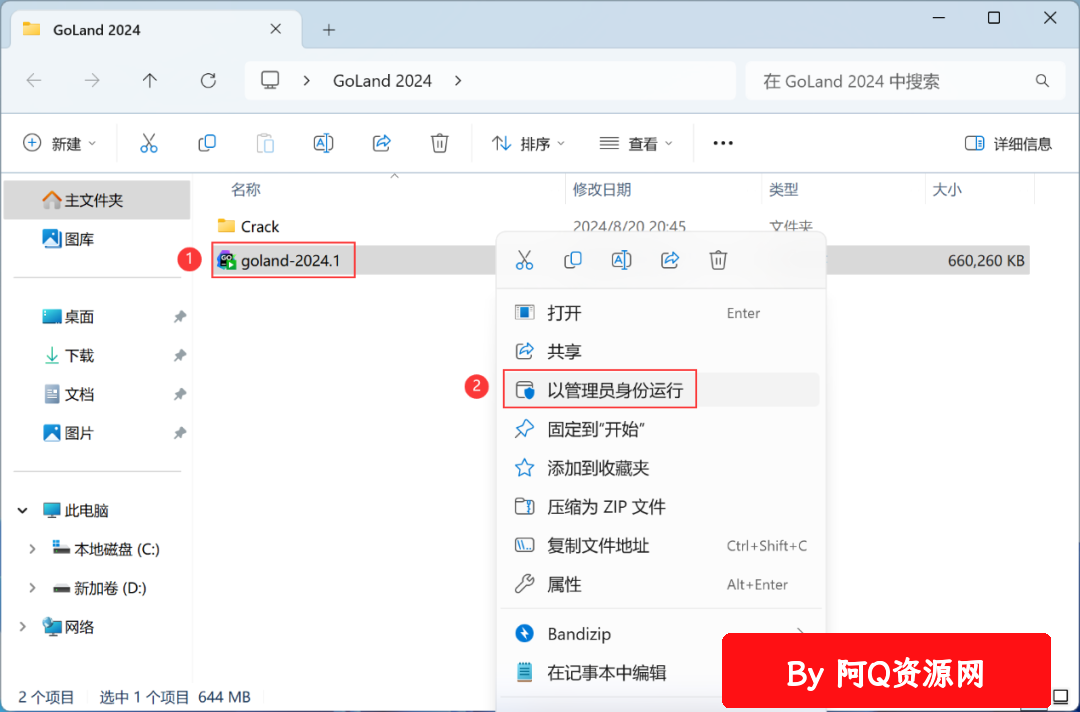
Task: Open the Bandizip submenu
Action: click(661, 634)
